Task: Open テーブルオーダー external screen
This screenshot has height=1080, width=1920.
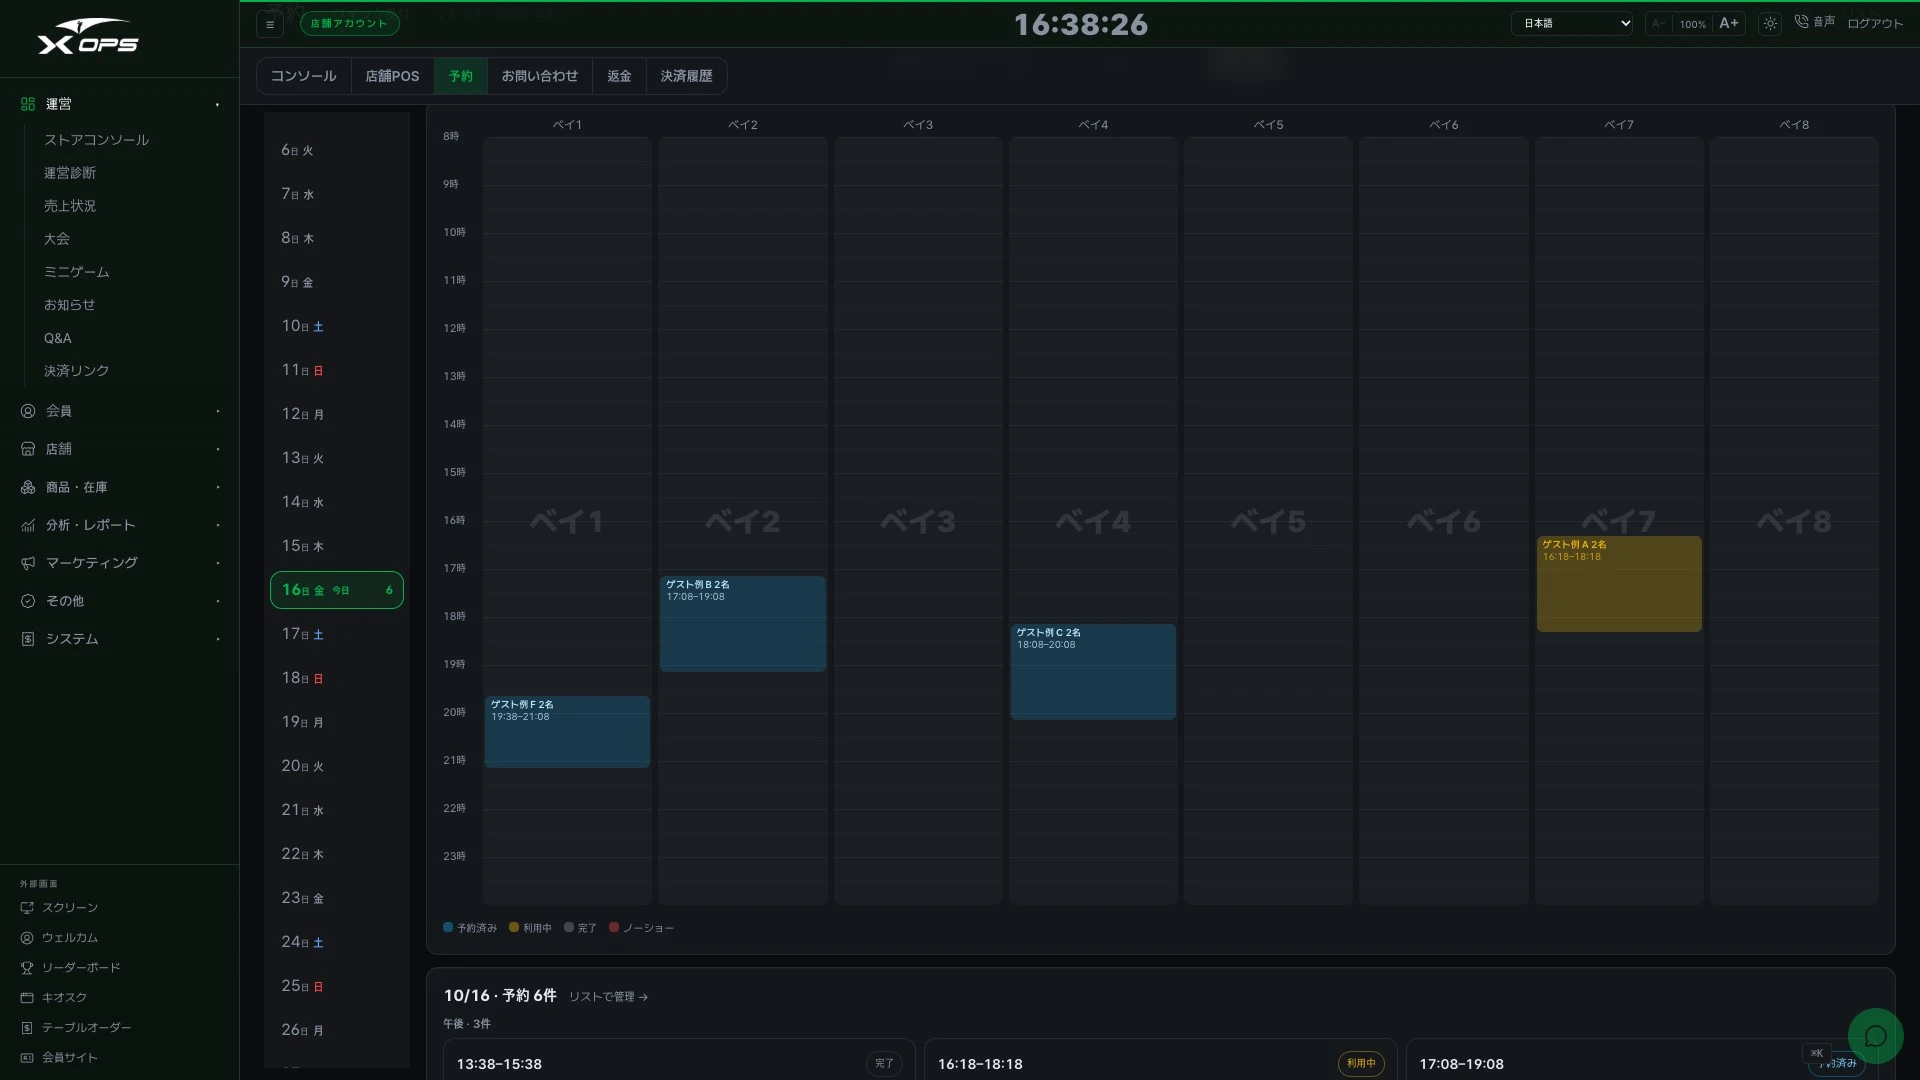Action: [76, 1028]
